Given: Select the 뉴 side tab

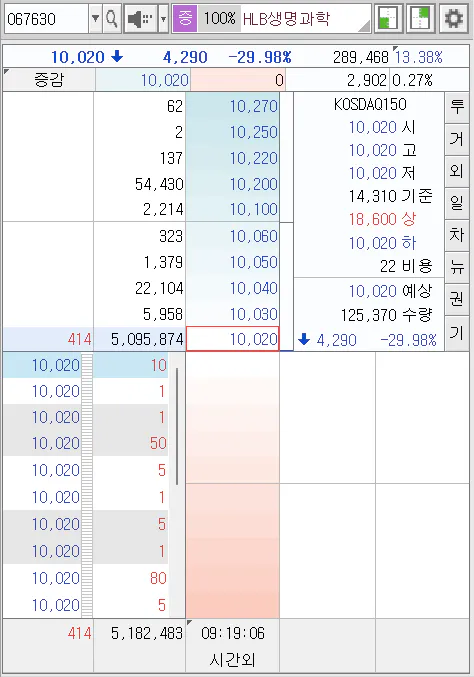Looking at the screenshot, I should click(x=456, y=268).
